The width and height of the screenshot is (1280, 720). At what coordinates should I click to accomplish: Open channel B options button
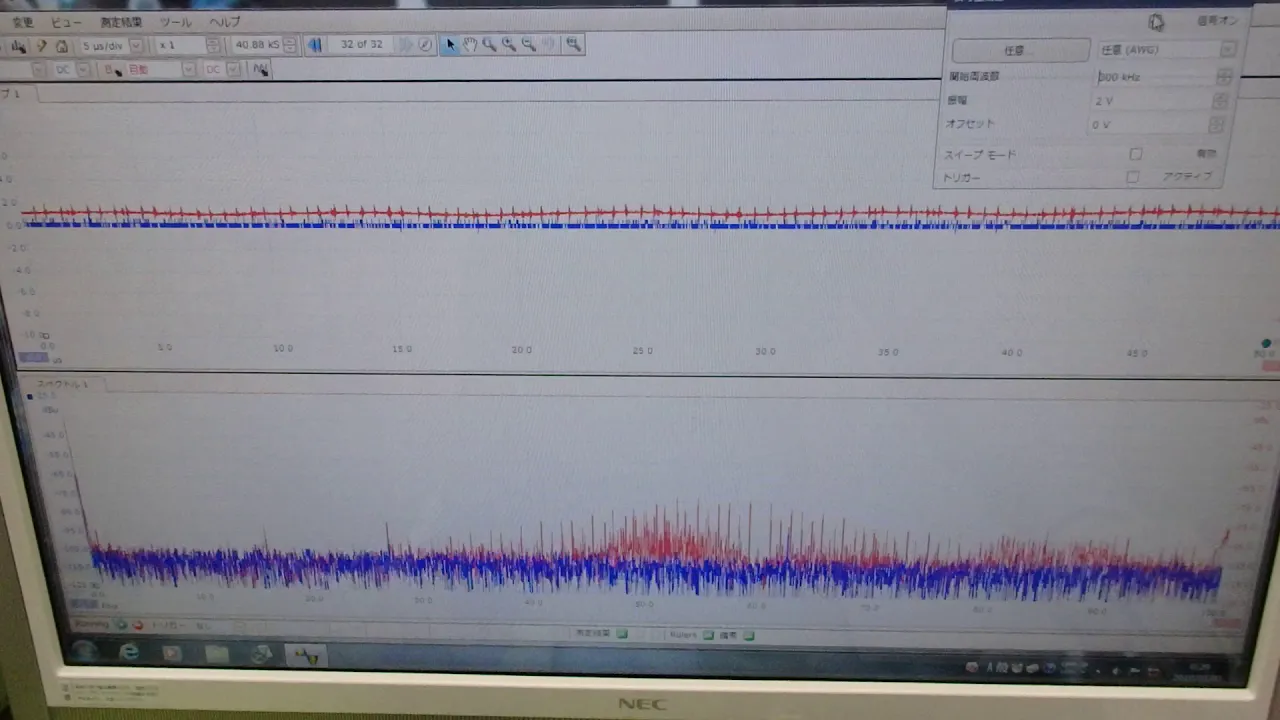[111, 70]
